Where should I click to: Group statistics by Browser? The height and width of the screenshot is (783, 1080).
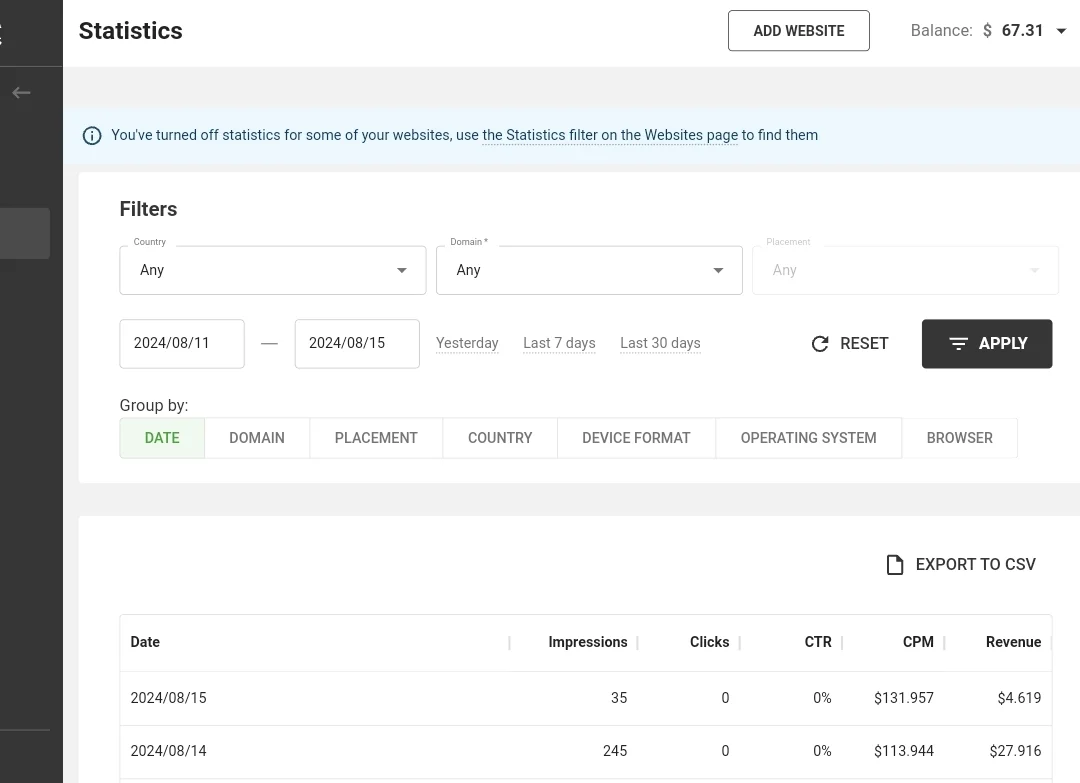coord(959,438)
